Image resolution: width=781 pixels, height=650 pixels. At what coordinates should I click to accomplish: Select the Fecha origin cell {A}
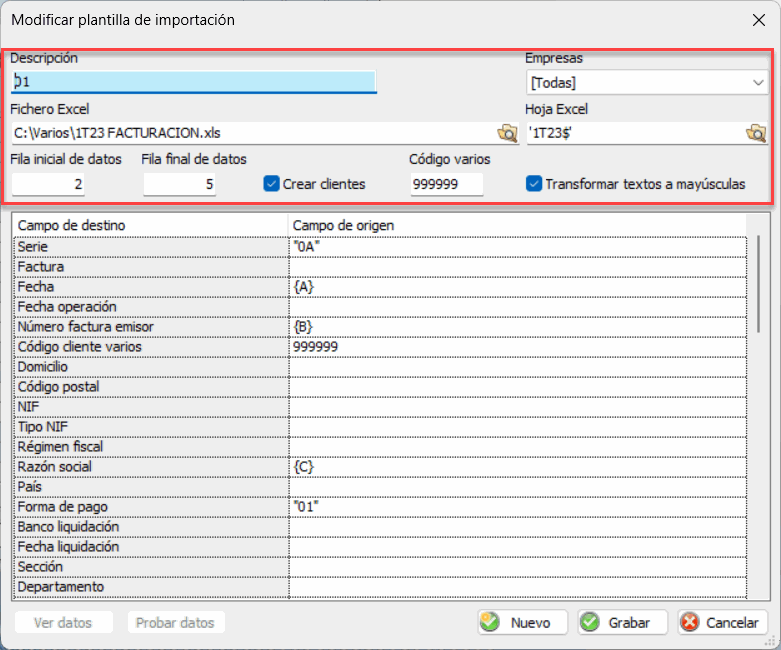click(518, 287)
